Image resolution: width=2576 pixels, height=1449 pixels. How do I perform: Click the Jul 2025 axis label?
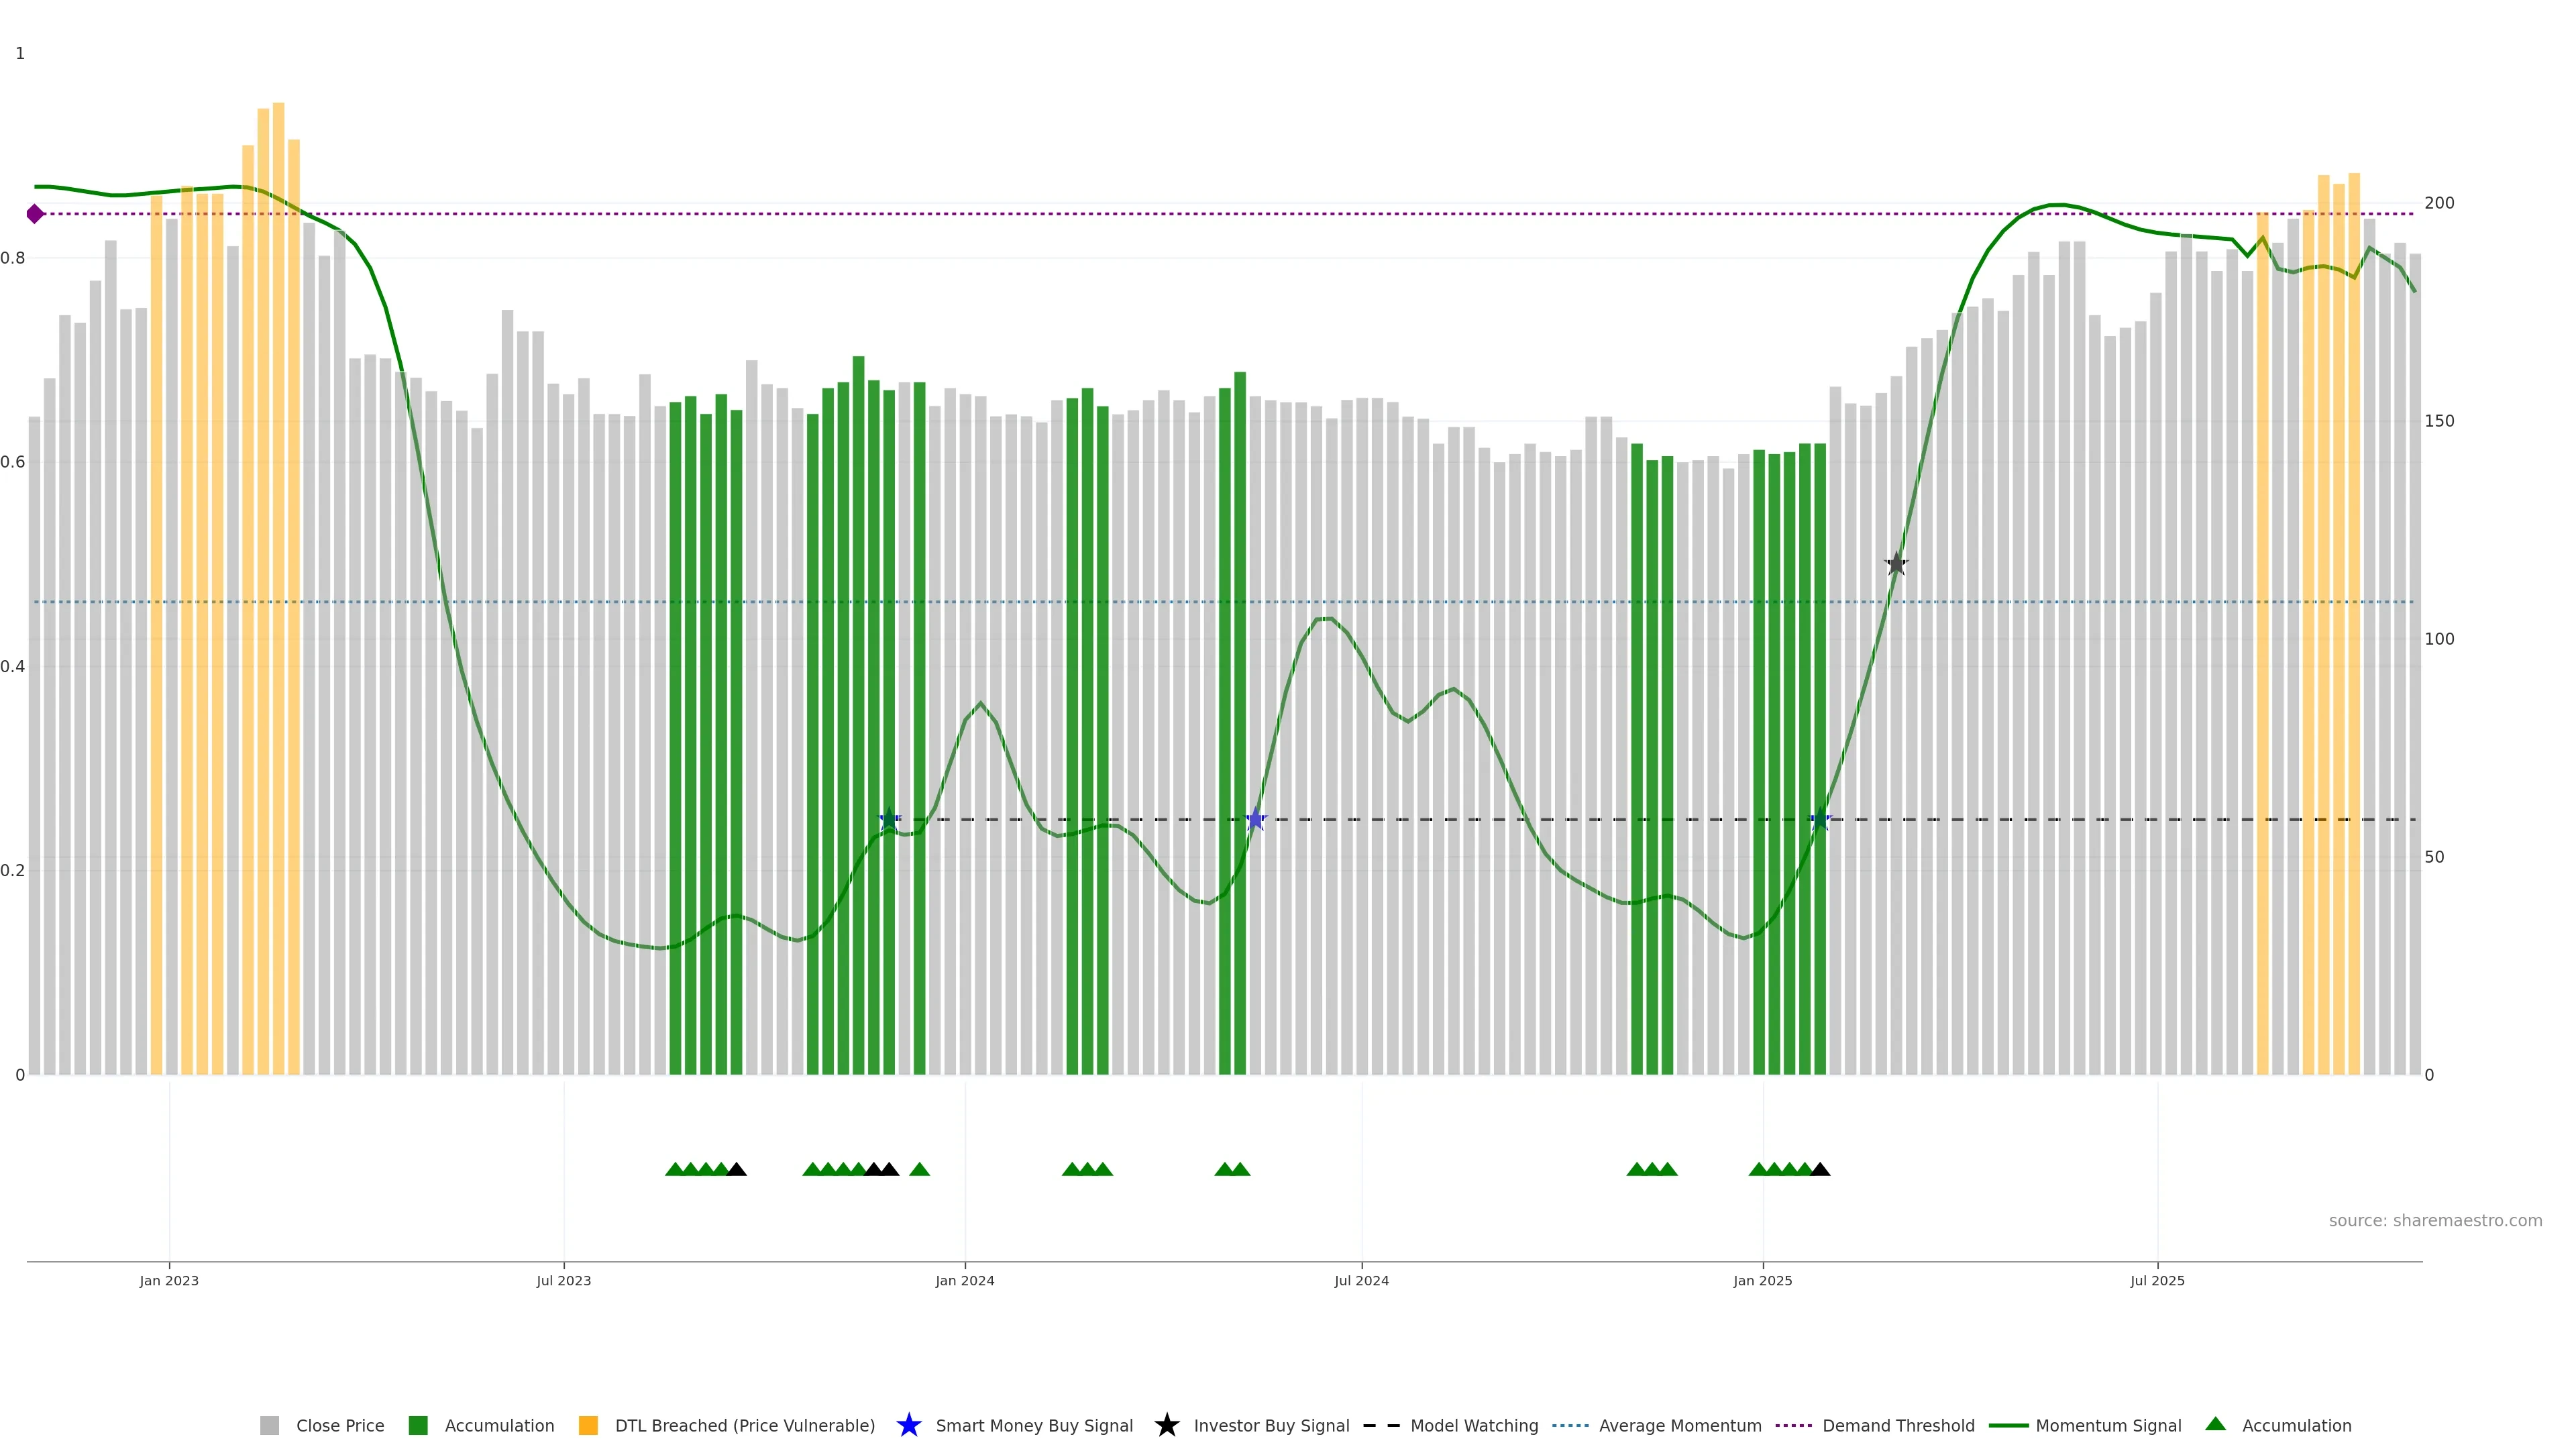point(2157,1281)
